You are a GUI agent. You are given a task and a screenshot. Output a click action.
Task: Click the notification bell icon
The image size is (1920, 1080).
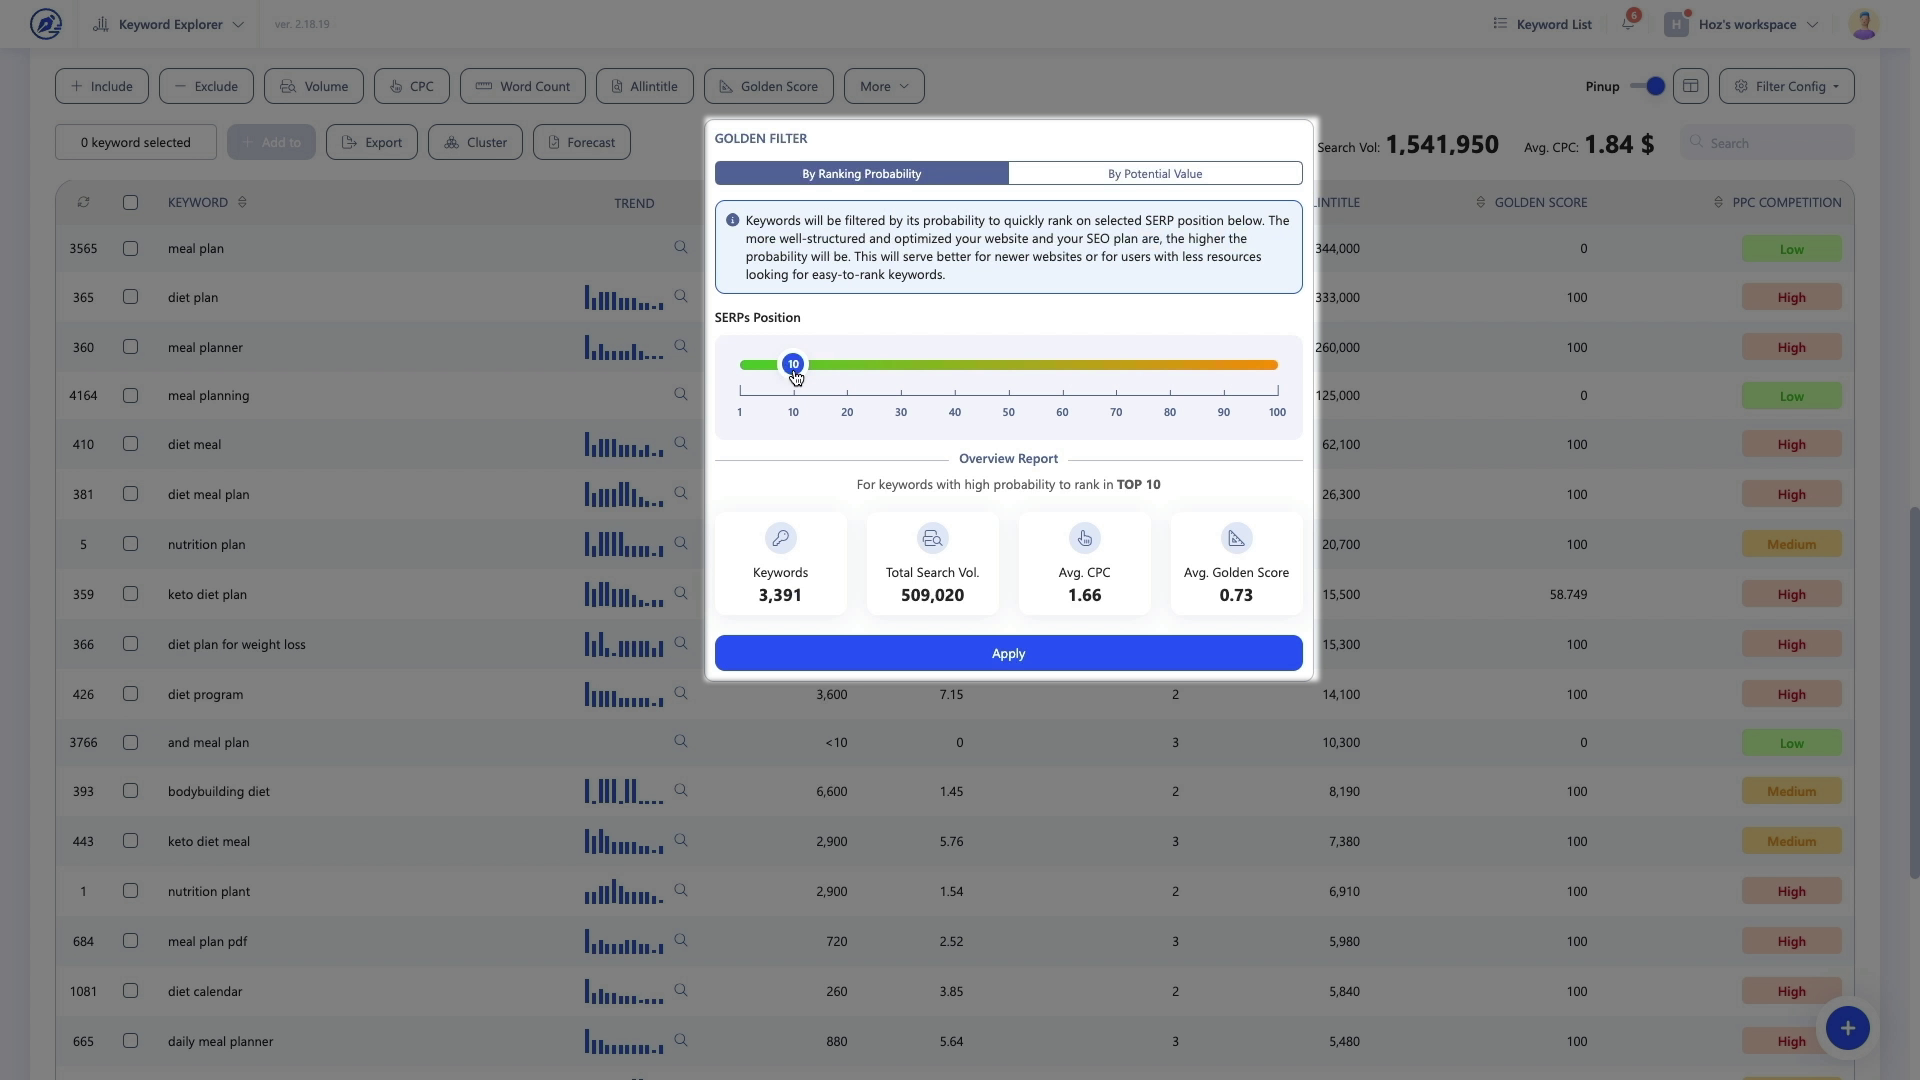[1628, 24]
